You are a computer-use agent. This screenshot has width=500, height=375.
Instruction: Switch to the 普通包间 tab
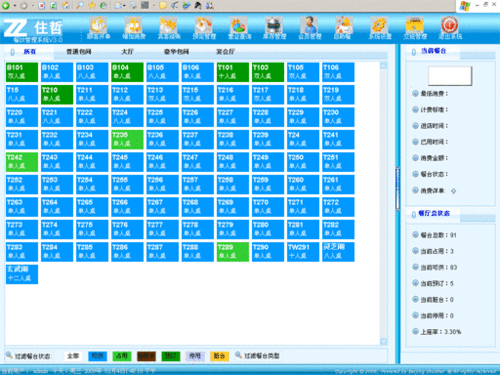point(79,52)
